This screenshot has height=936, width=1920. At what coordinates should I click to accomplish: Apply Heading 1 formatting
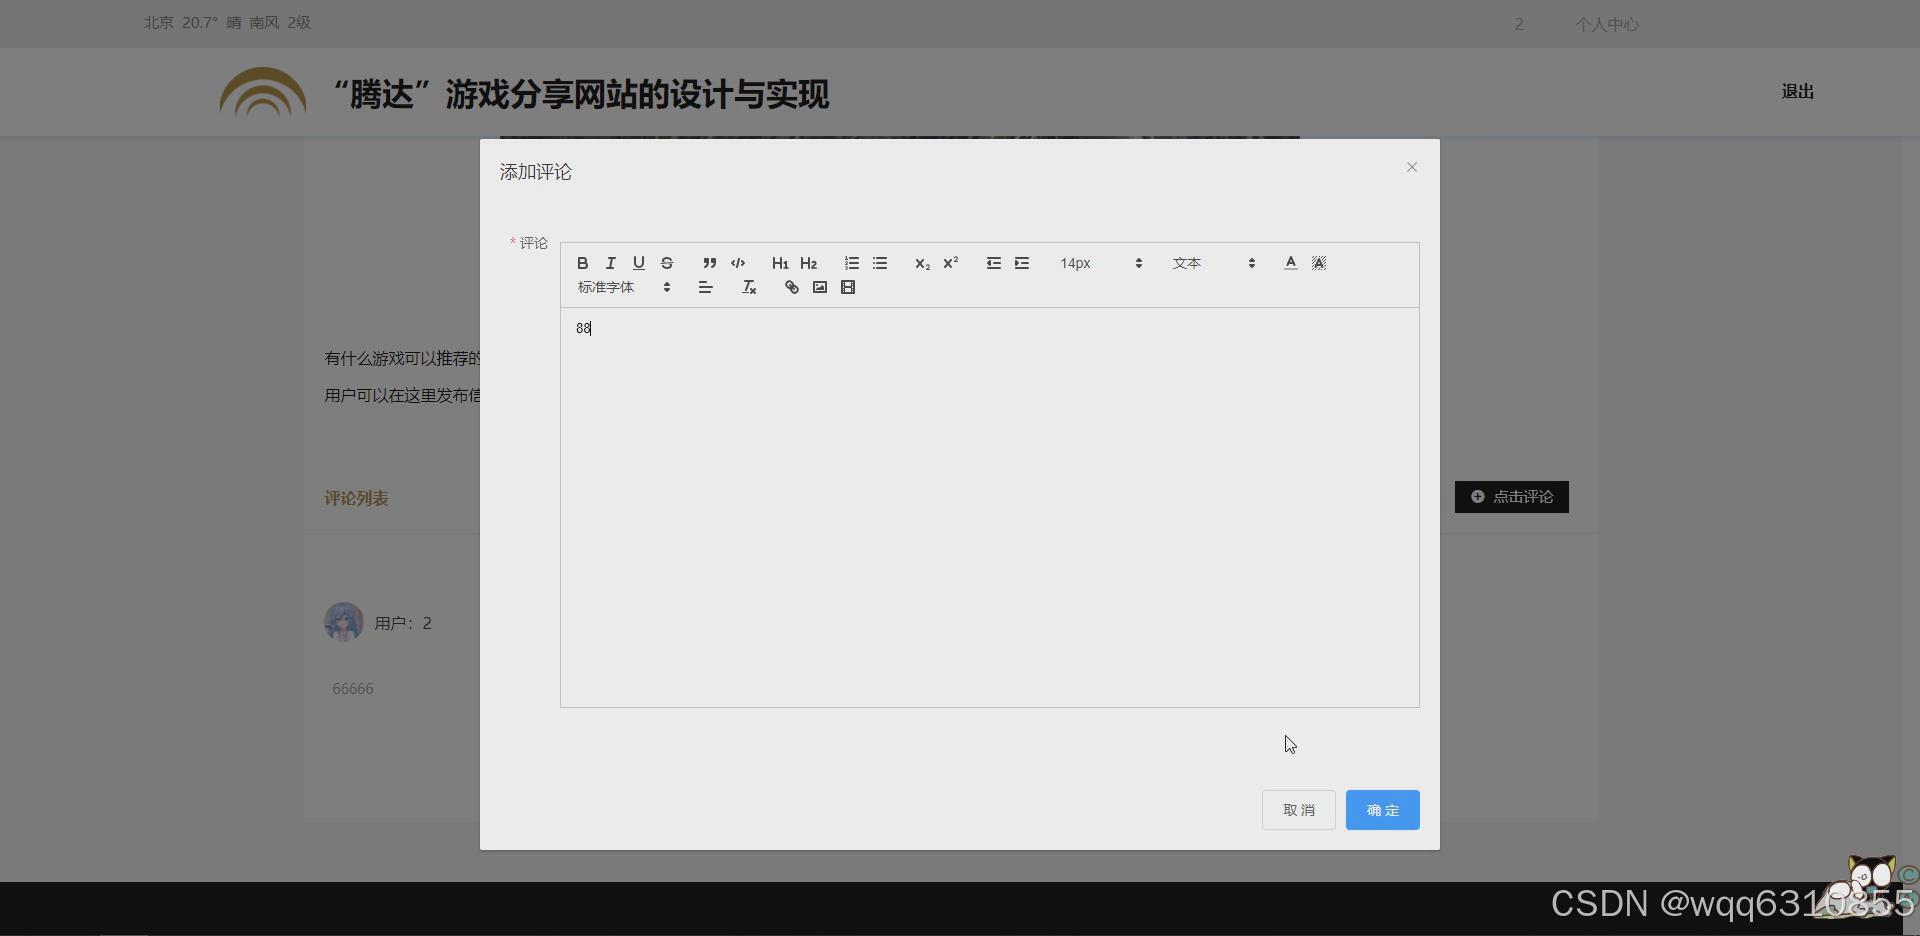point(780,263)
